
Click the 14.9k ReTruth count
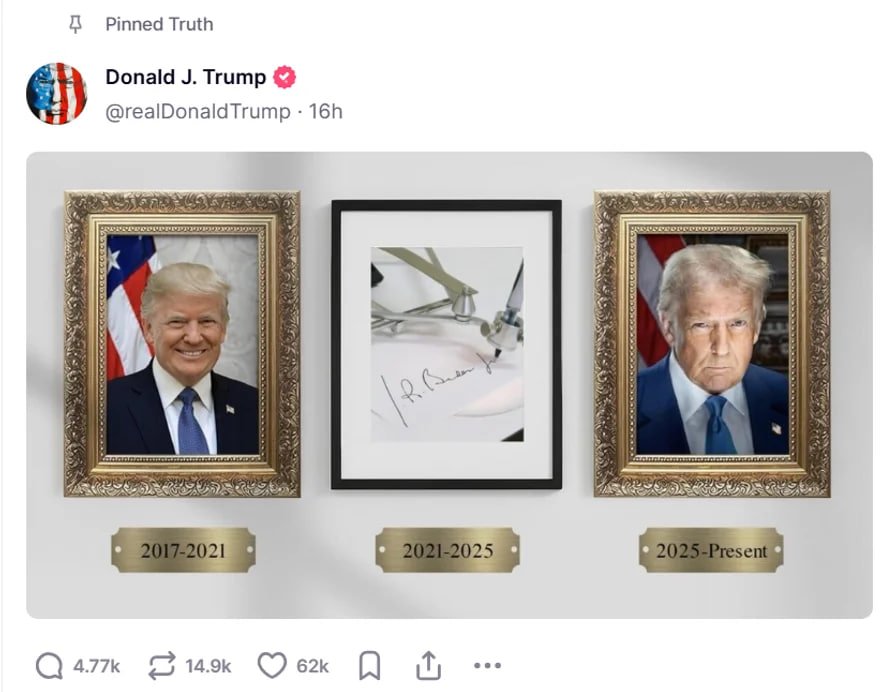point(208,666)
